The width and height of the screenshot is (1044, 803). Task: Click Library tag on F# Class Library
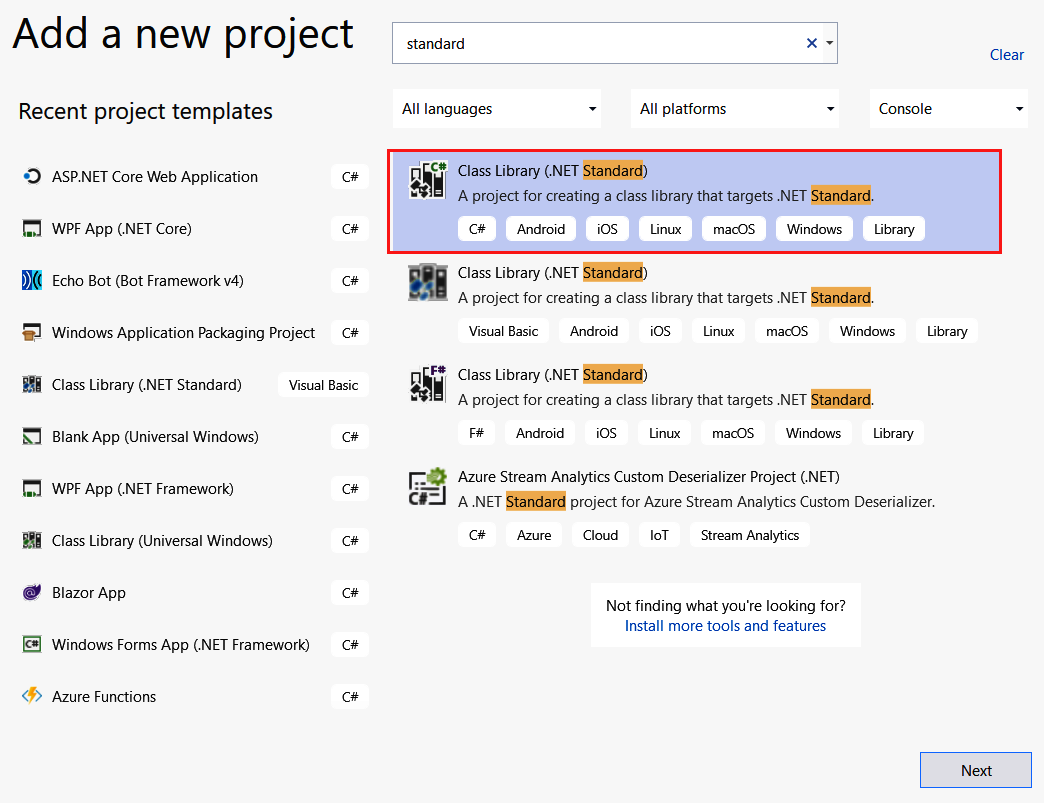[893, 433]
